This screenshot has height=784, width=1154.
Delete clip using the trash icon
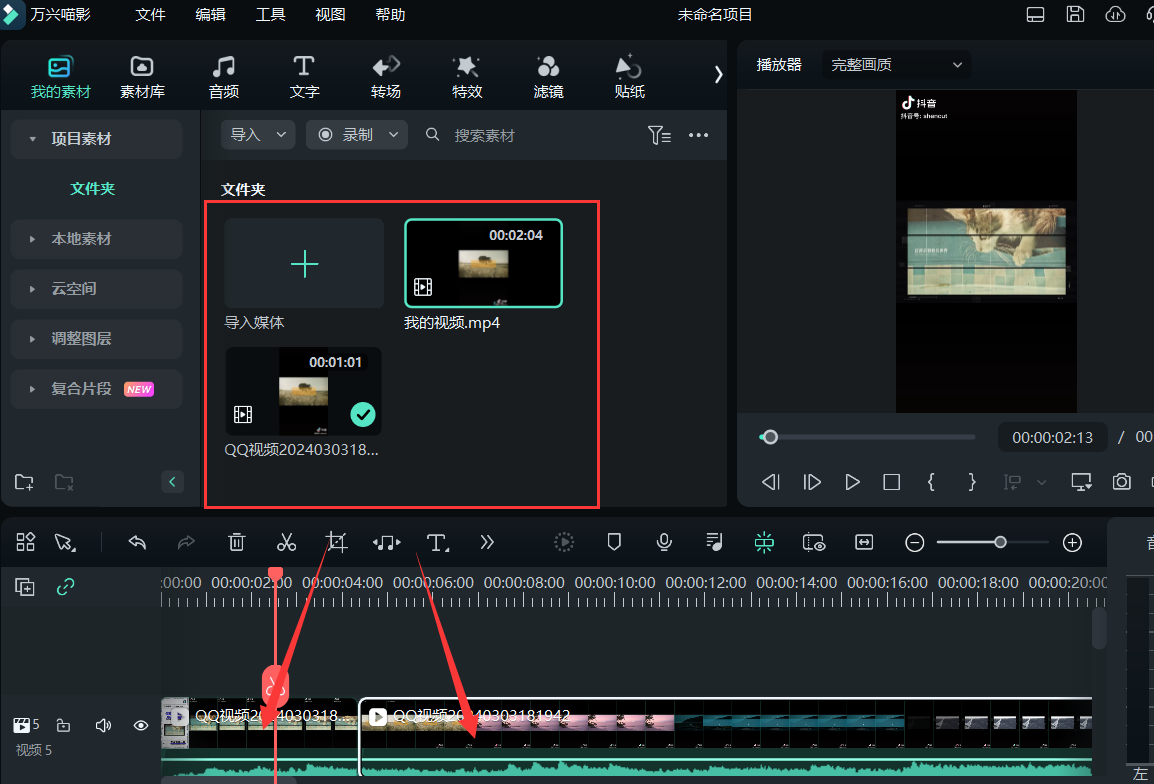[x=236, y=542]
